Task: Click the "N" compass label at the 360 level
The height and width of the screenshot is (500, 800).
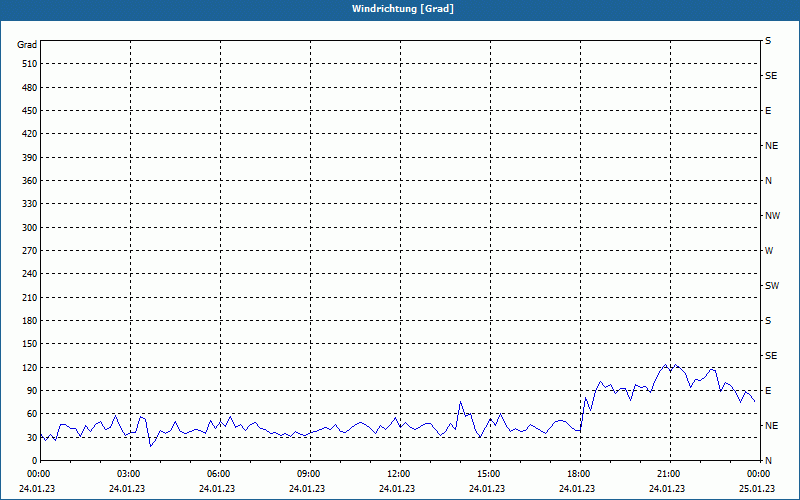Action: coord(768,181)
